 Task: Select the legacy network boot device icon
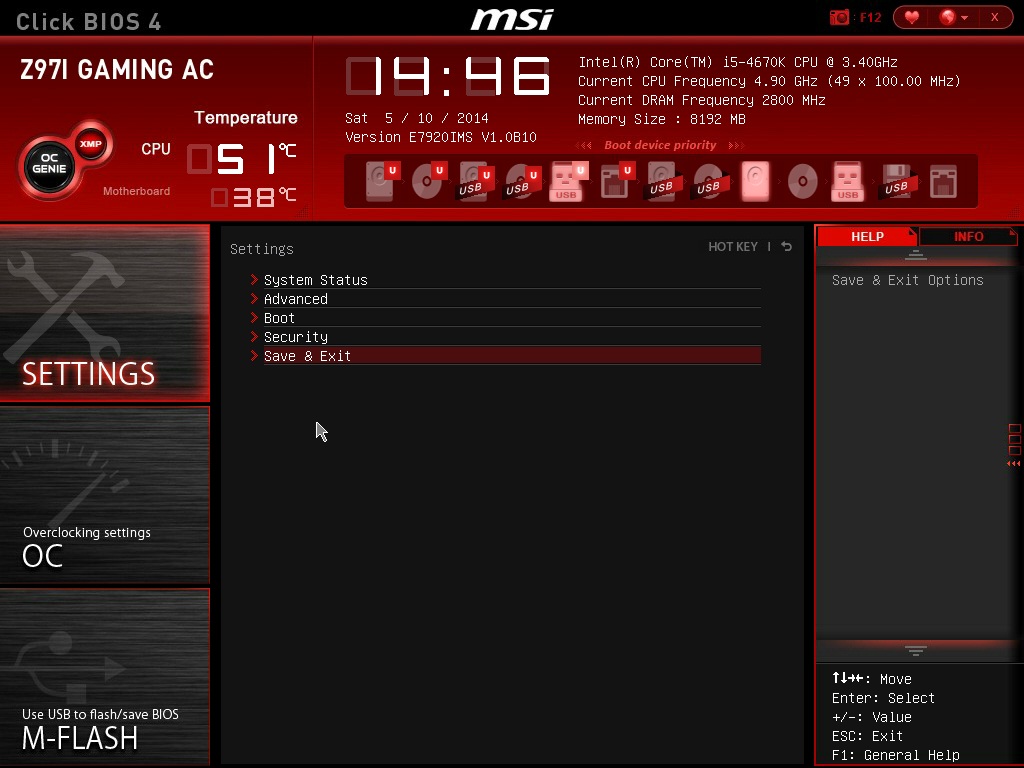point(943,181)
